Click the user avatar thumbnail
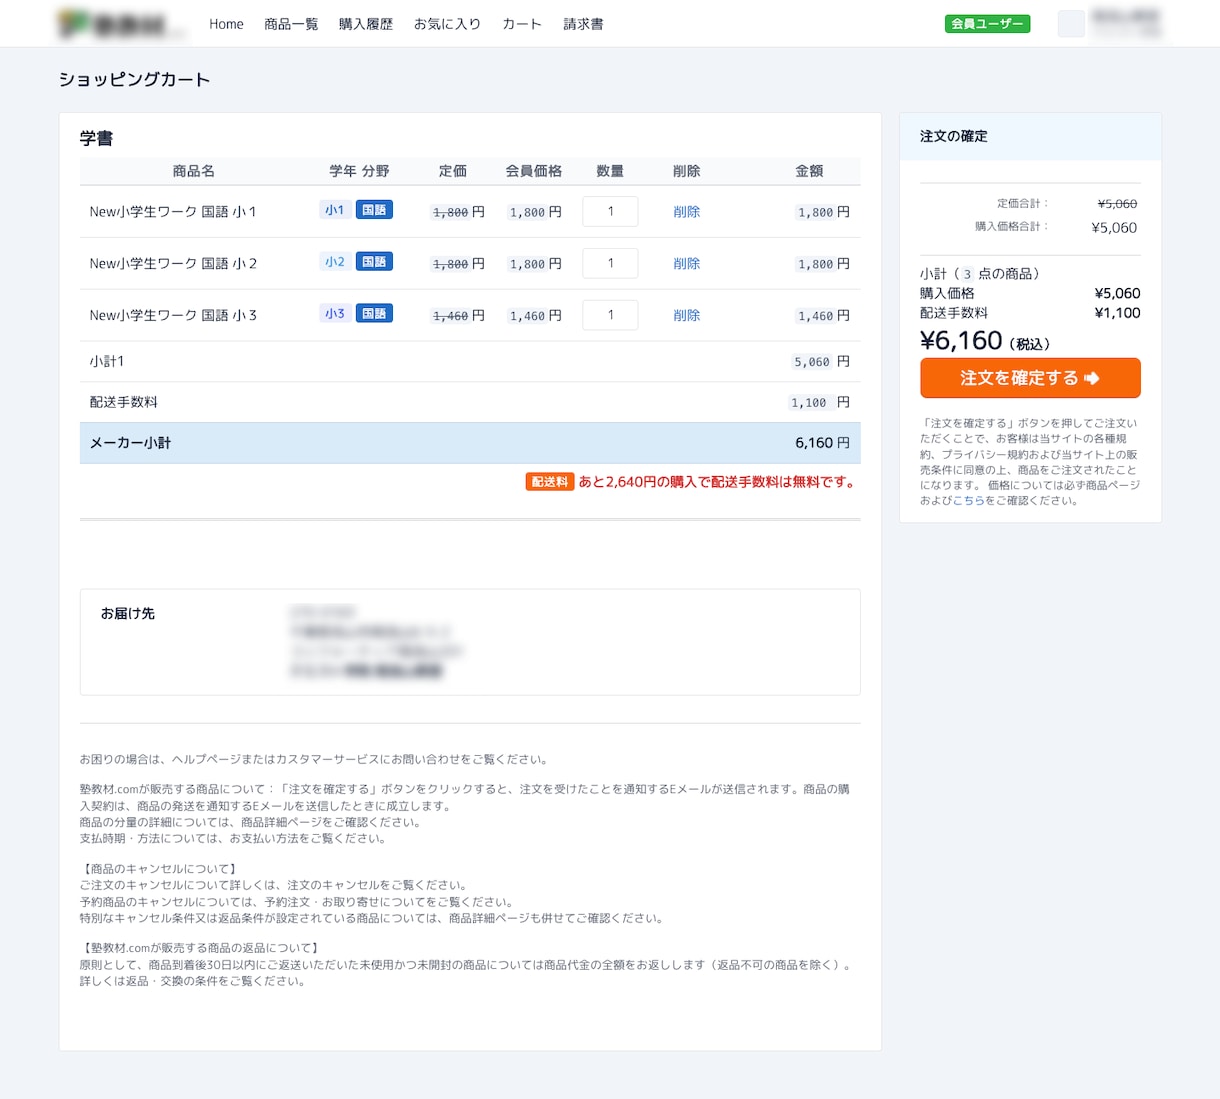1220x1099 pixels. pos(1071,24)
